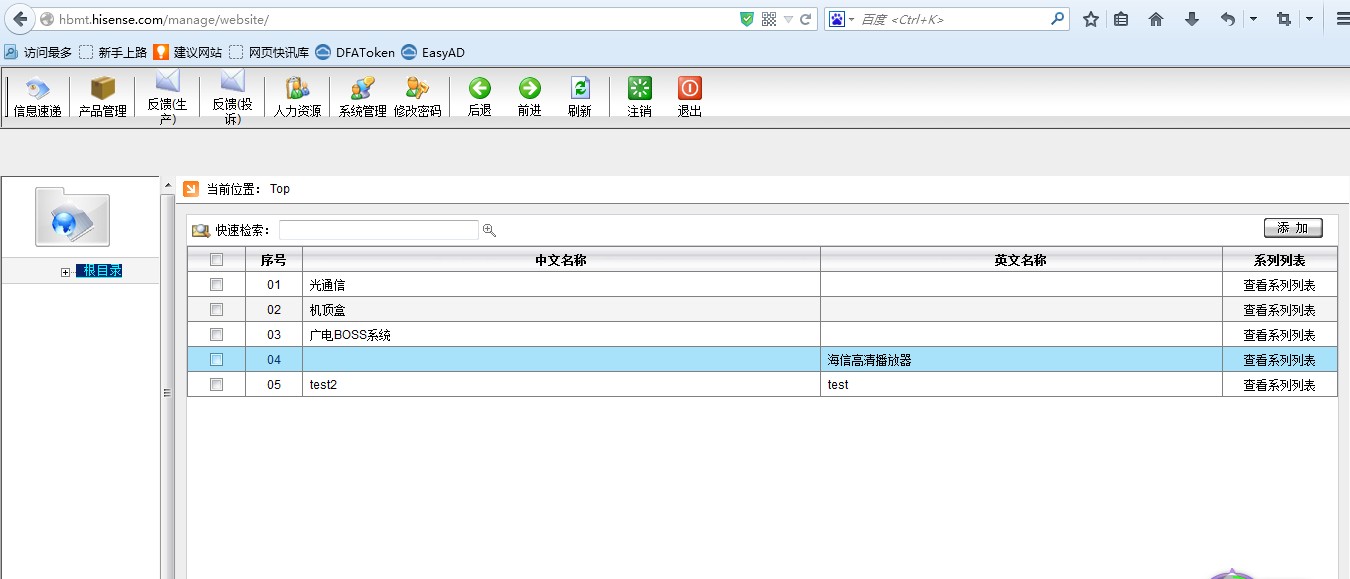Click the 添加 add button

pyautogui.click(x=1293, y=228)
